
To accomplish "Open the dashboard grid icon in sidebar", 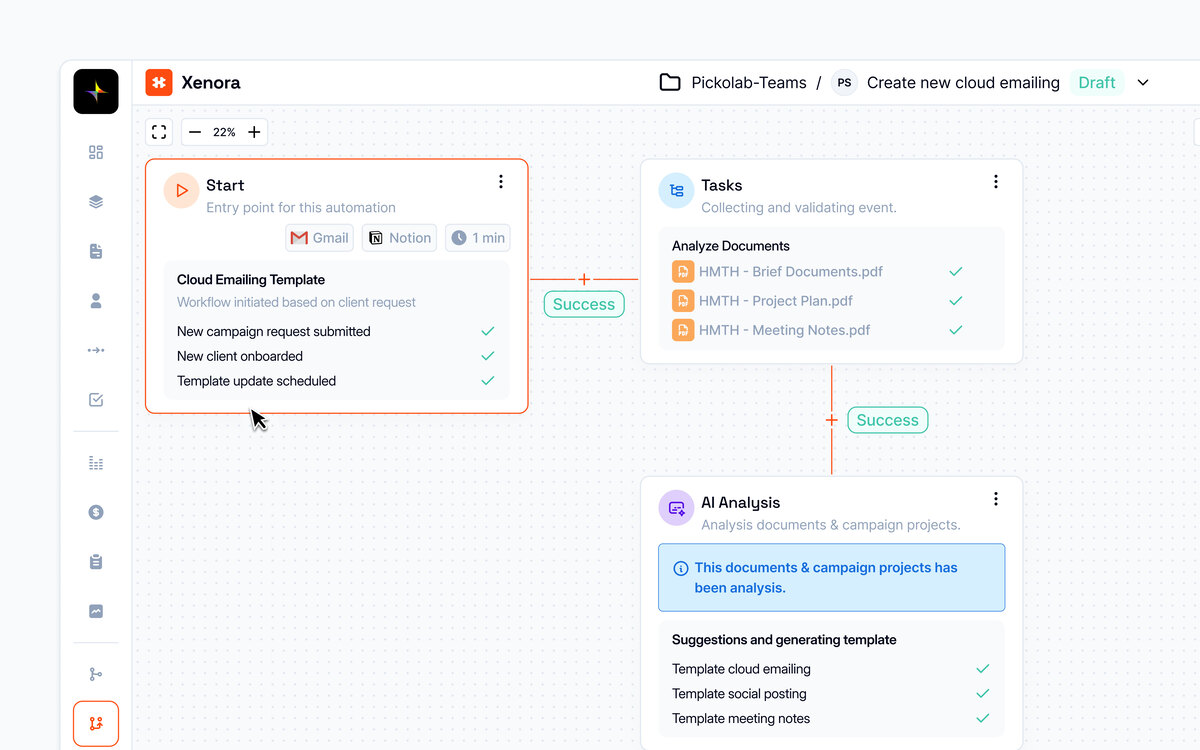I will click(x=96, y=152).
